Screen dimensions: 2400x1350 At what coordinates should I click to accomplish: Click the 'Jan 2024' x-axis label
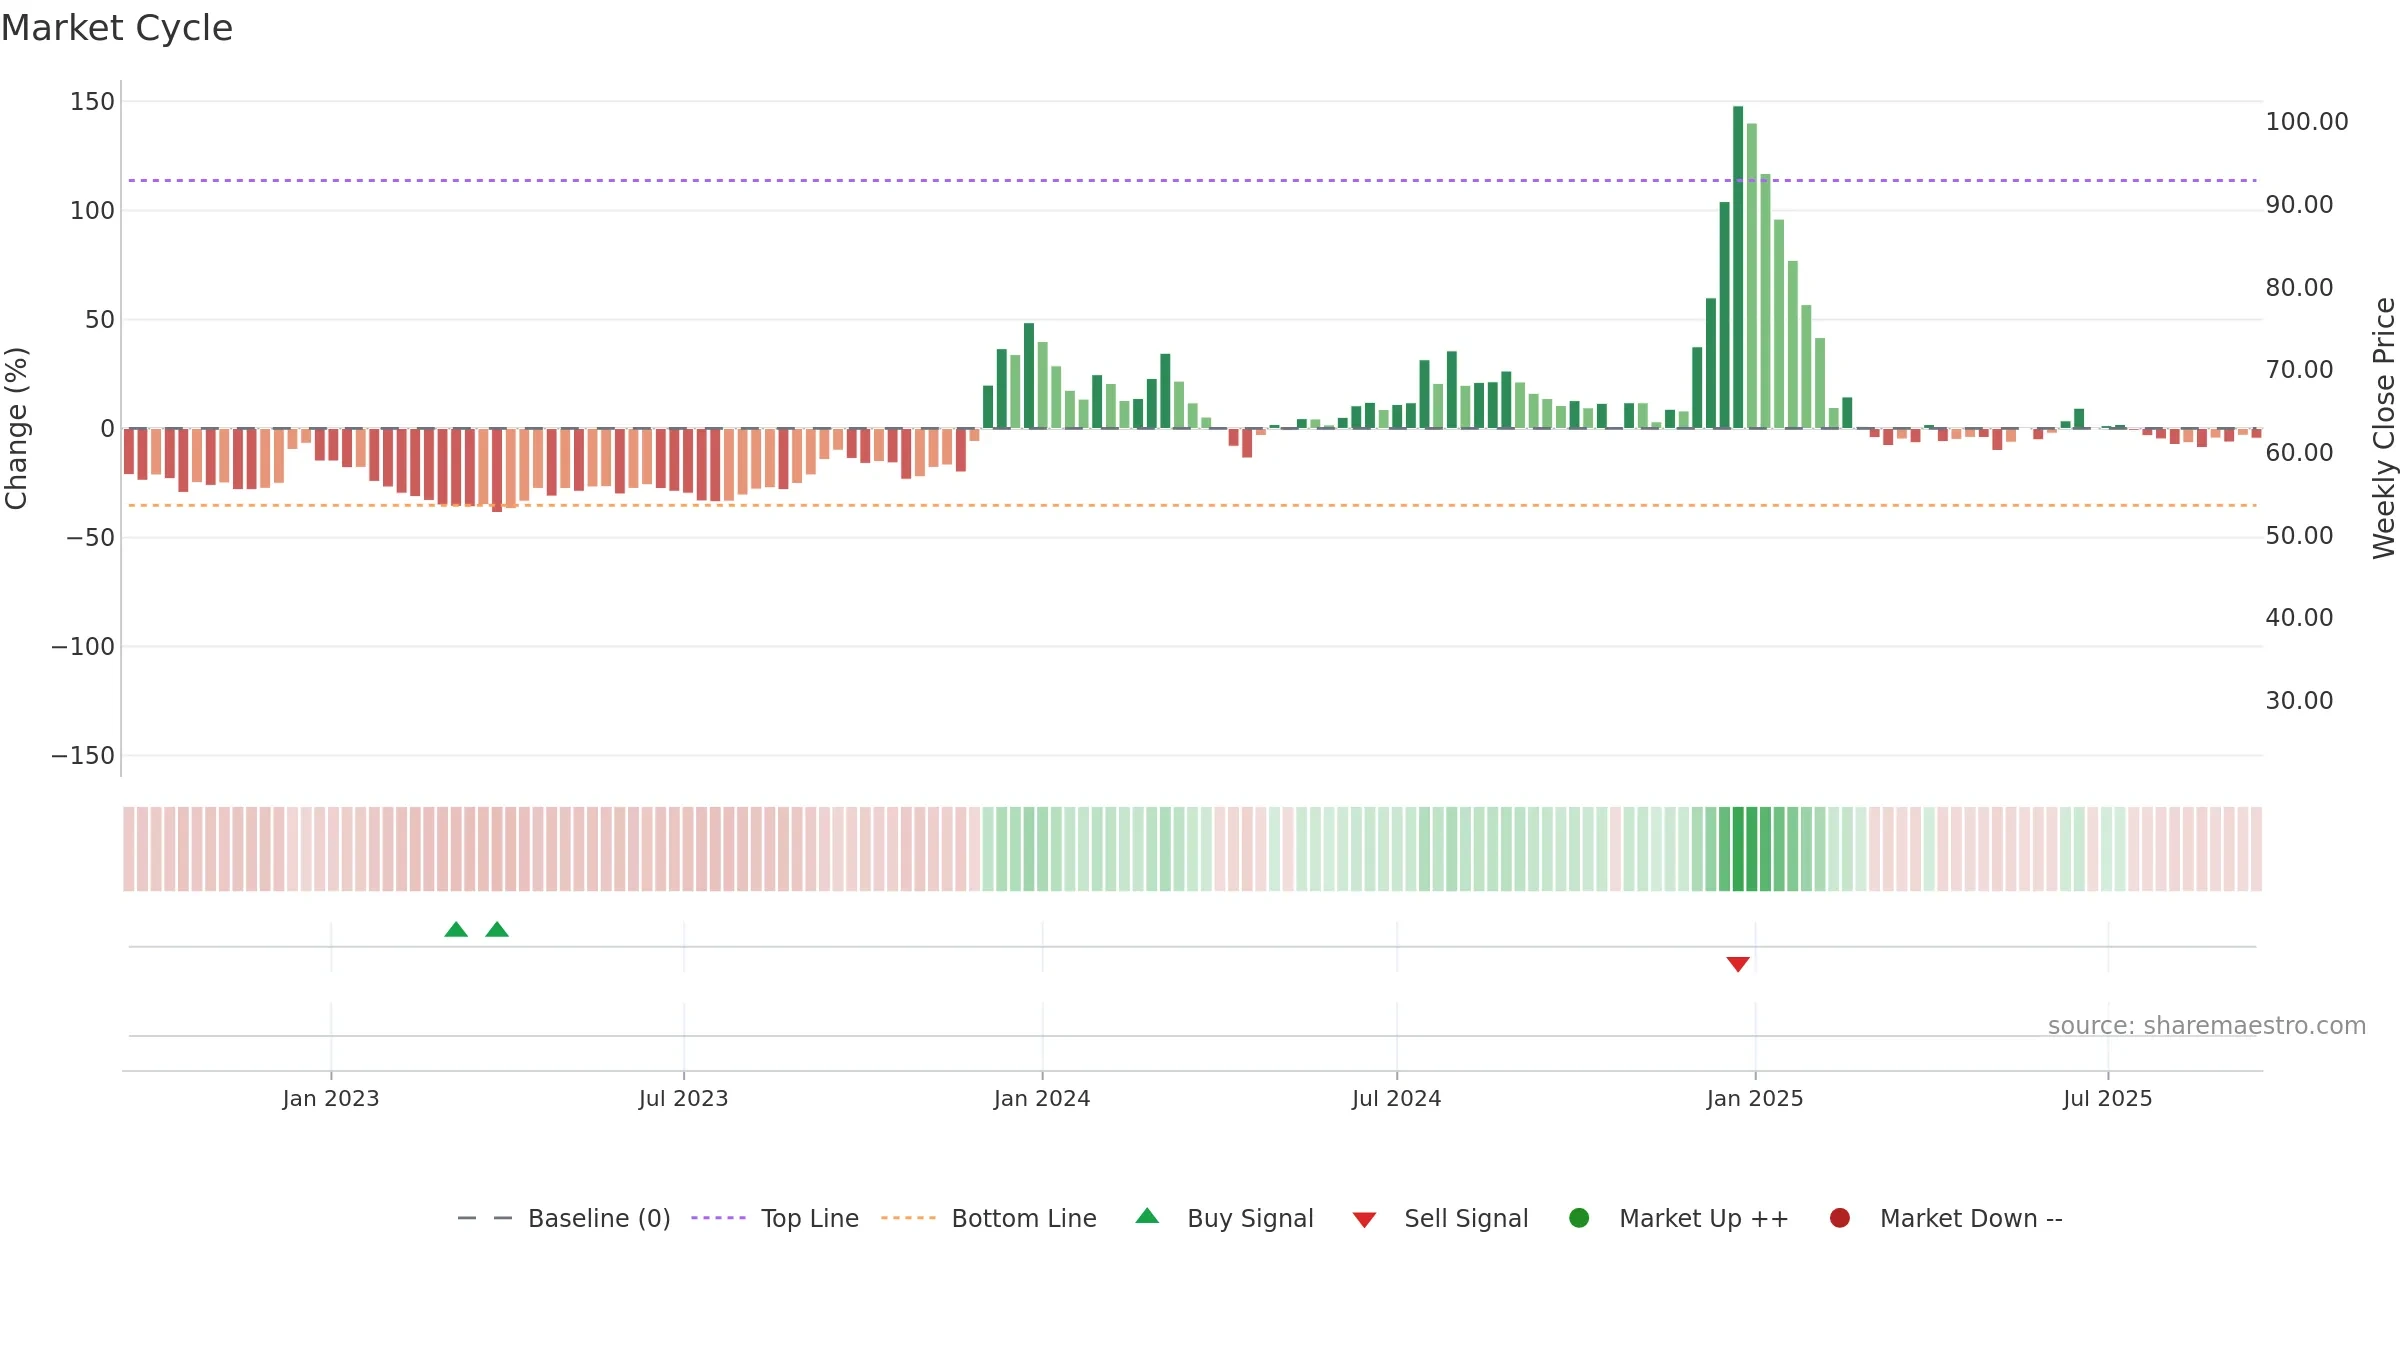pos(1042,1099)
